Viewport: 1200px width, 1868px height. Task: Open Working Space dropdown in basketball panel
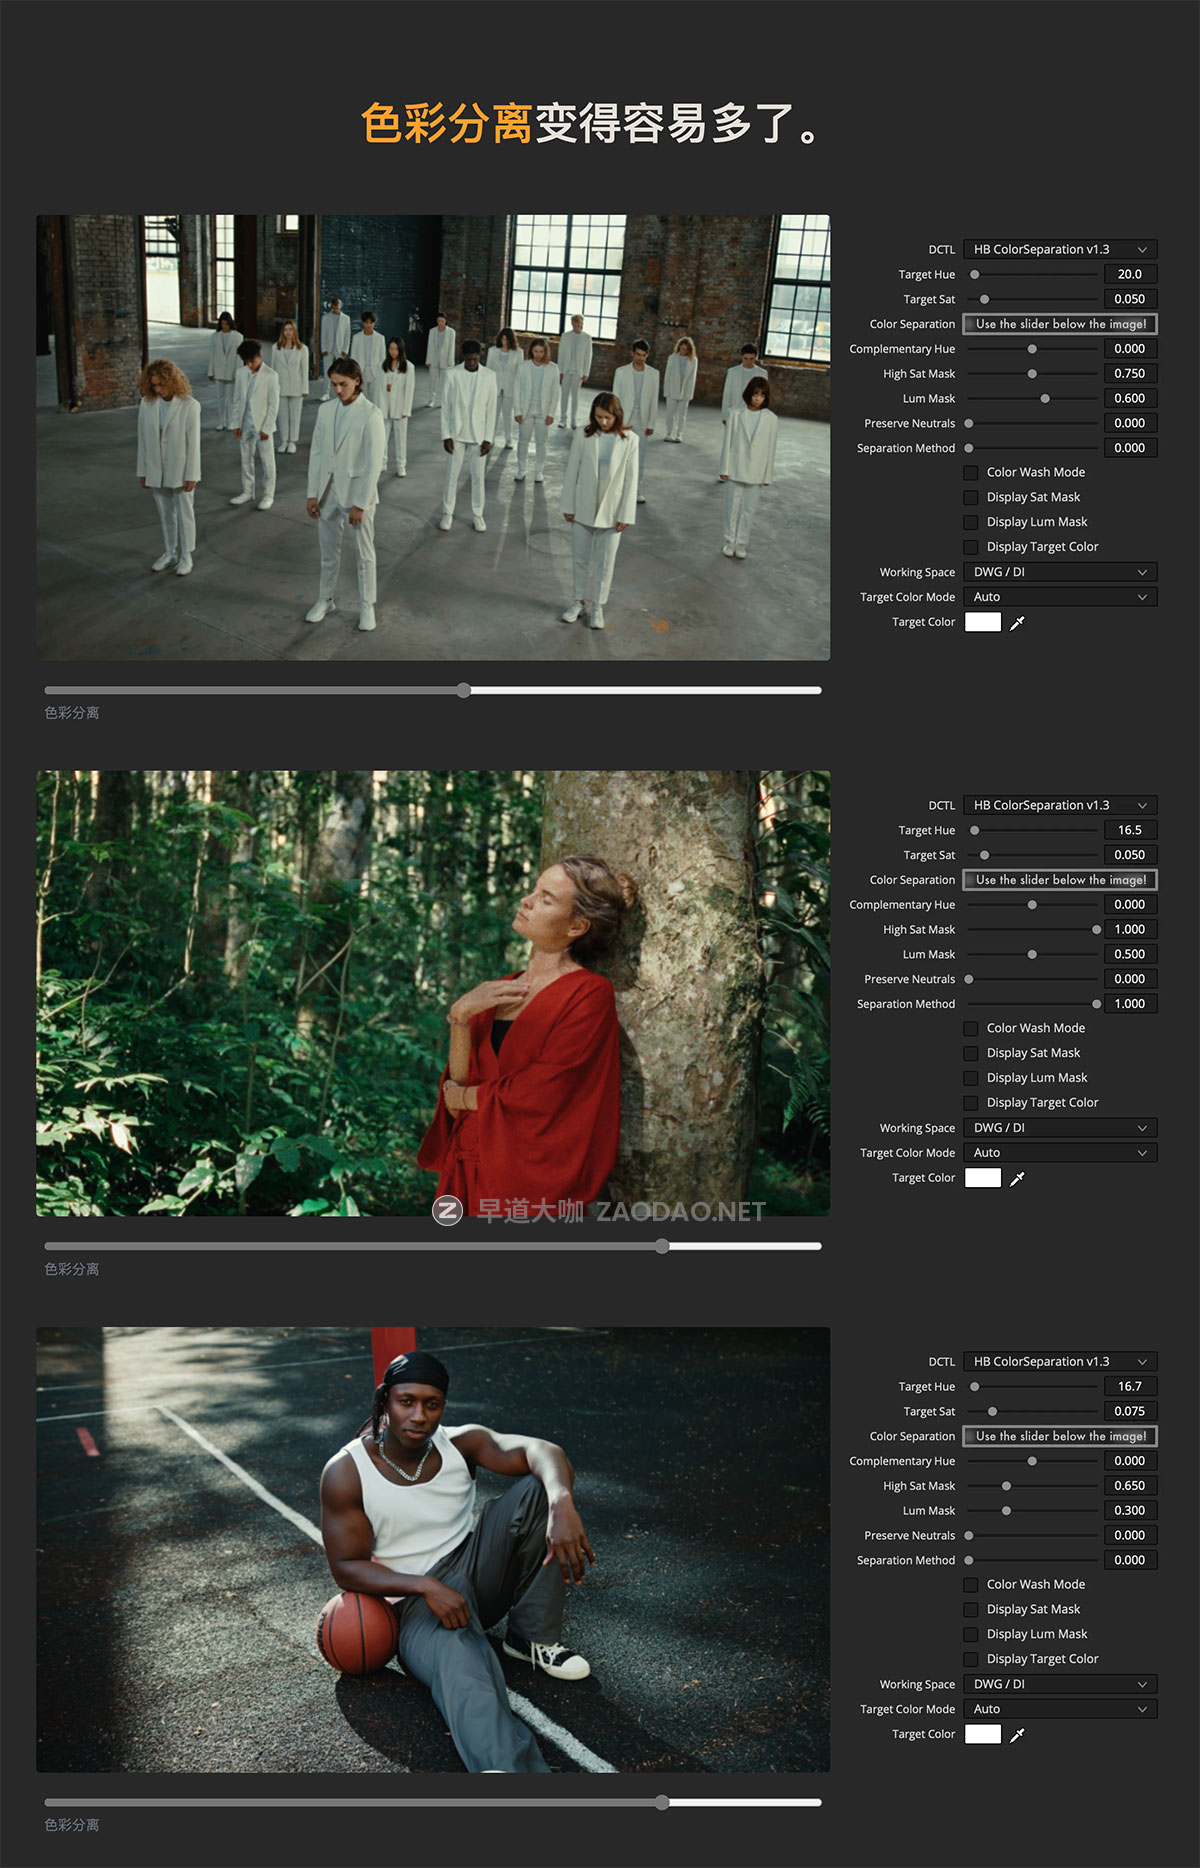click(1060, 1684)
